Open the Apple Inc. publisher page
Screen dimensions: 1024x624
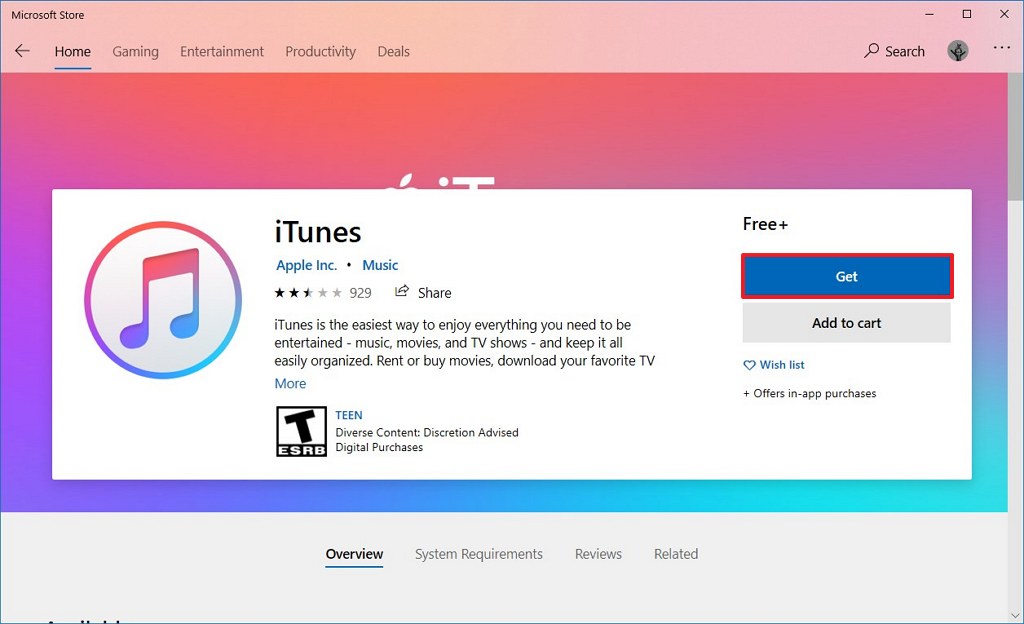[306, 265]
